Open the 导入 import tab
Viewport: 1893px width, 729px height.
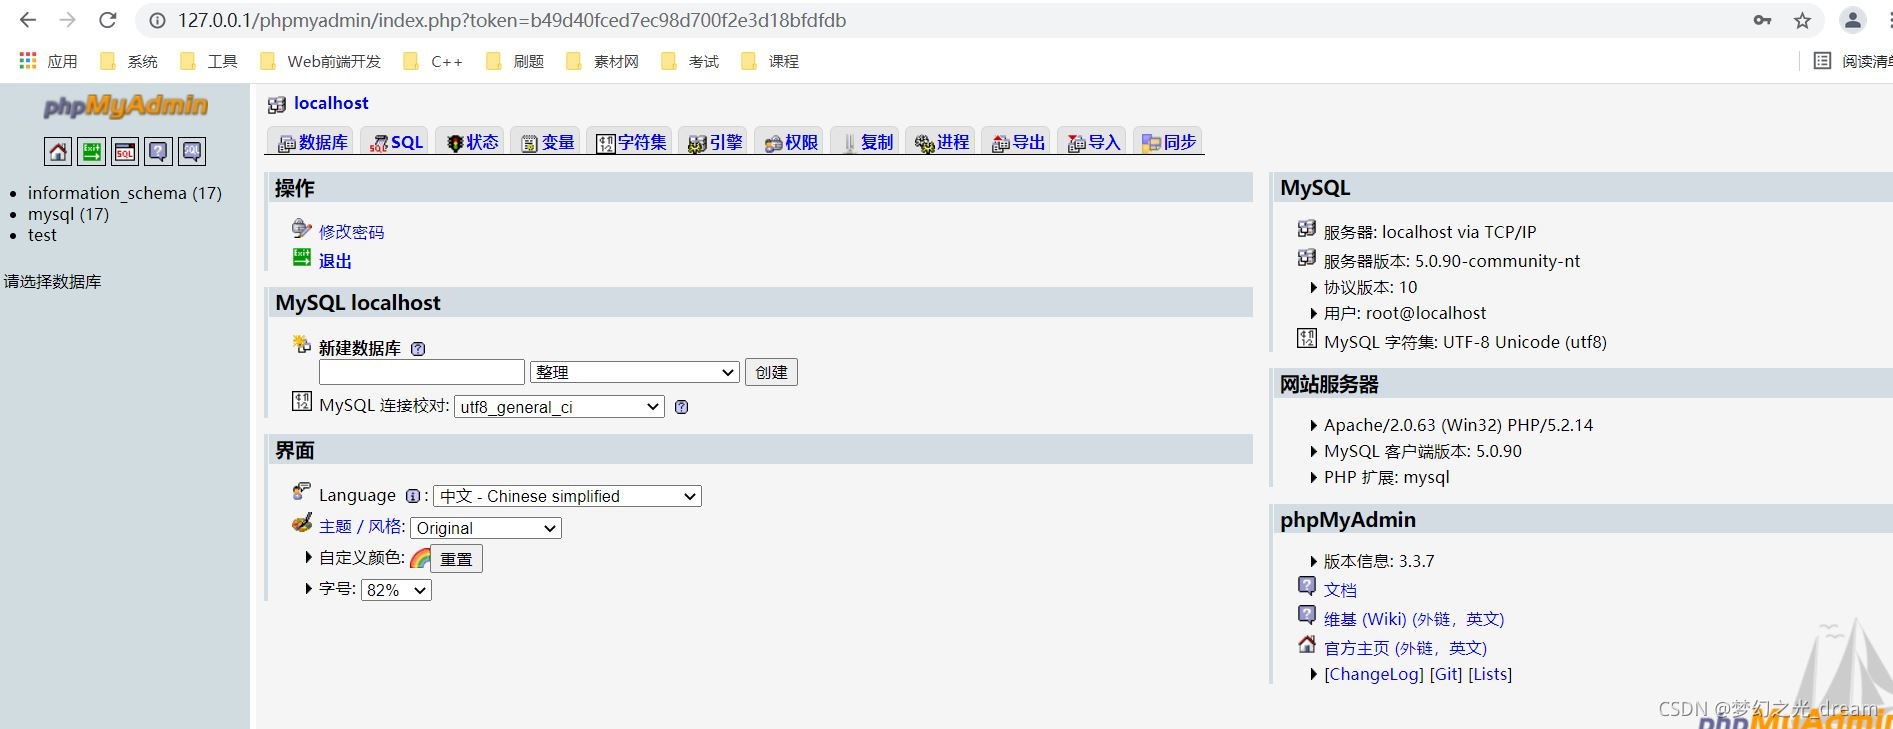1093,142
